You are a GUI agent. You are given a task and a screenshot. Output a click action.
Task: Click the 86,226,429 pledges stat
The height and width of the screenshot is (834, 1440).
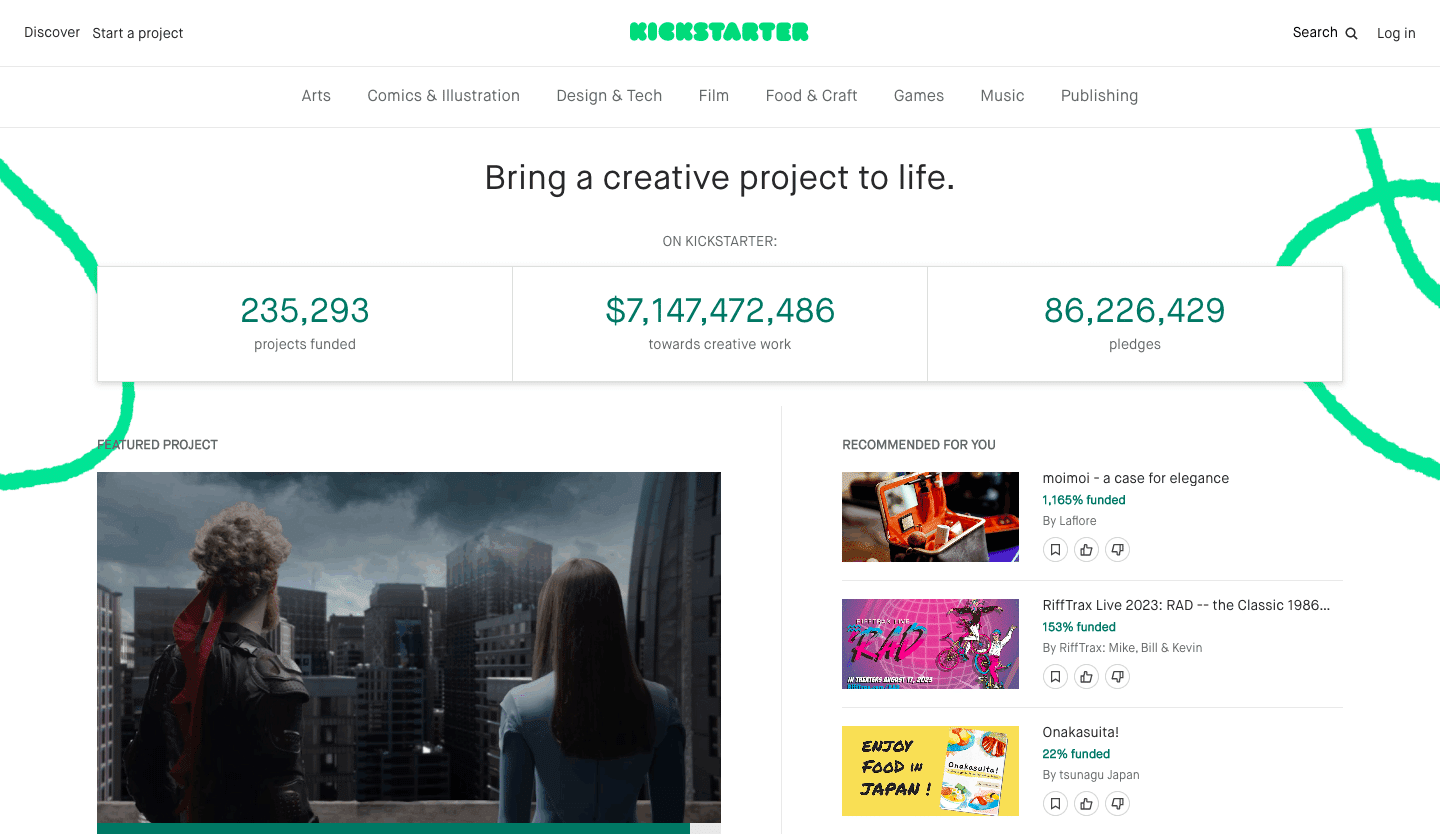pyautogui.click(x=1135, y=324)
